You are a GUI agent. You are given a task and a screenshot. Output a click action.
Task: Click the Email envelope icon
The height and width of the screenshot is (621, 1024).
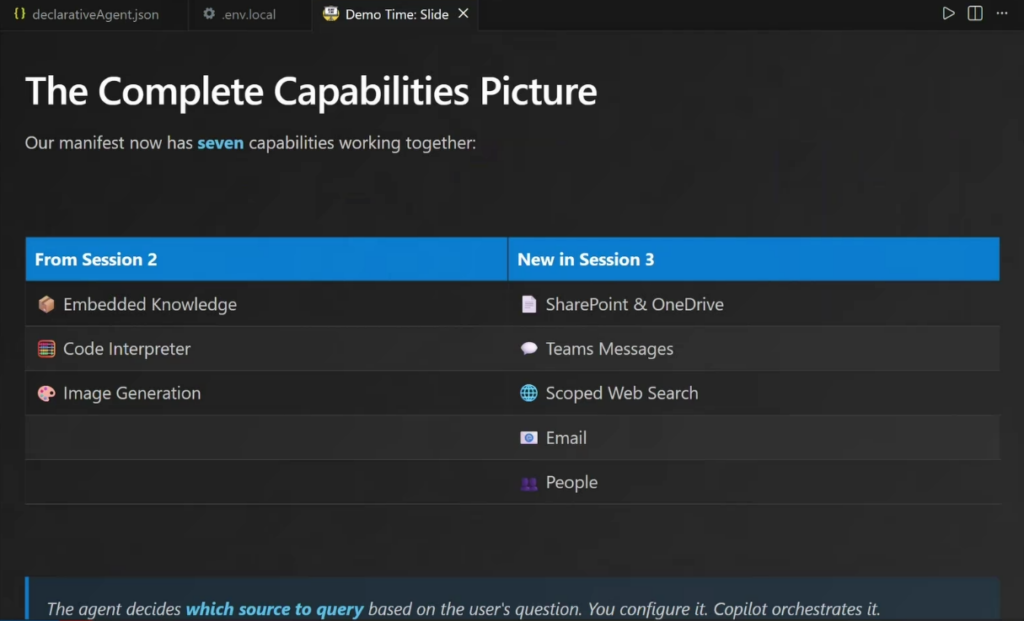coord(529,438)
